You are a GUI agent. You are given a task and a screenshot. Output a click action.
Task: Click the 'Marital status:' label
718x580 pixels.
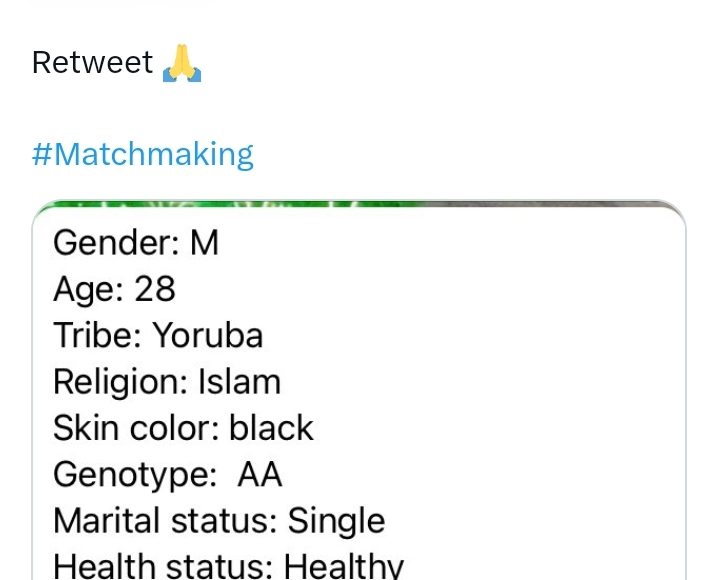tap(165, 521)
